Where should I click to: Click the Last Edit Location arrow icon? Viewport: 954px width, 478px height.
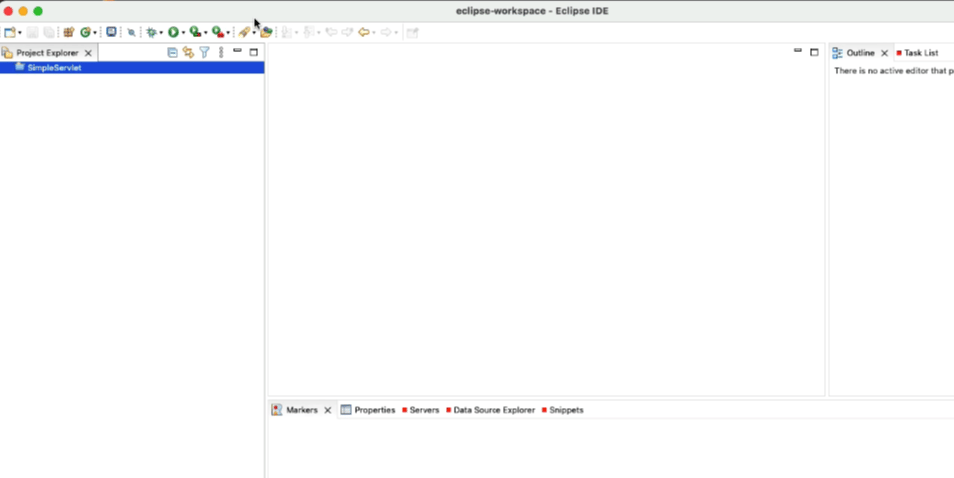pyautogui.click(x=332, y=32)
